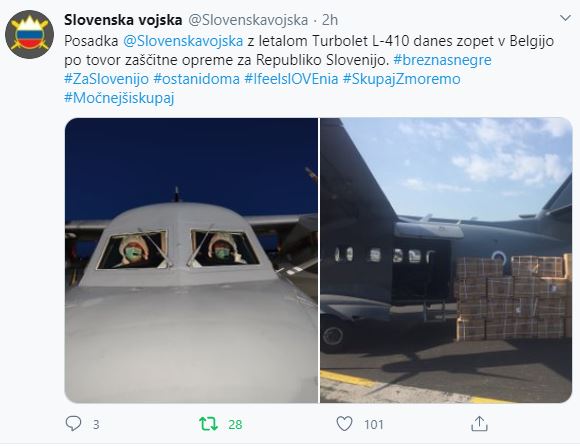Open the #ostanidoma hashtag
Screen dimensions: 580x447
click(x=196, y=79)
